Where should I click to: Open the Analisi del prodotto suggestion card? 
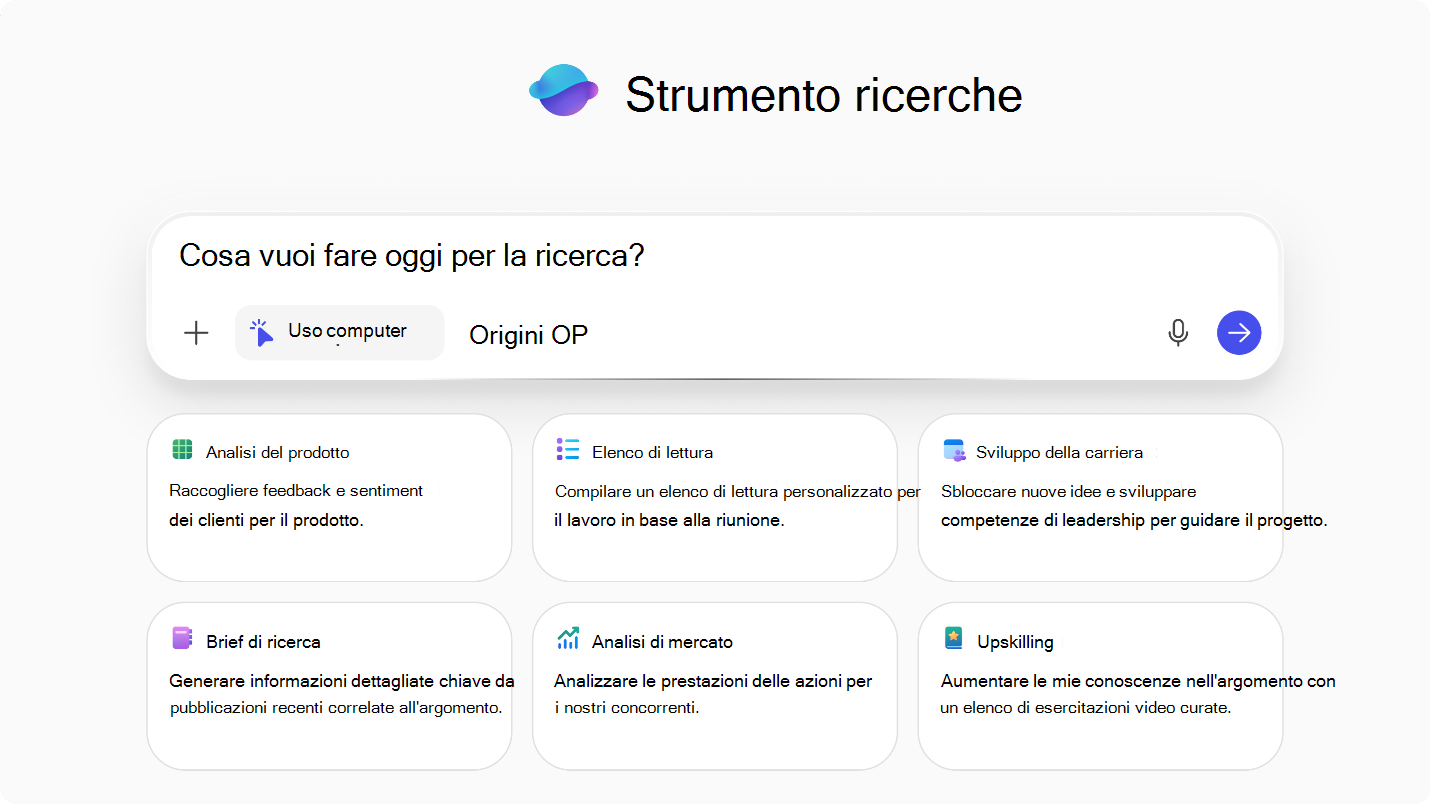[329, 497]
